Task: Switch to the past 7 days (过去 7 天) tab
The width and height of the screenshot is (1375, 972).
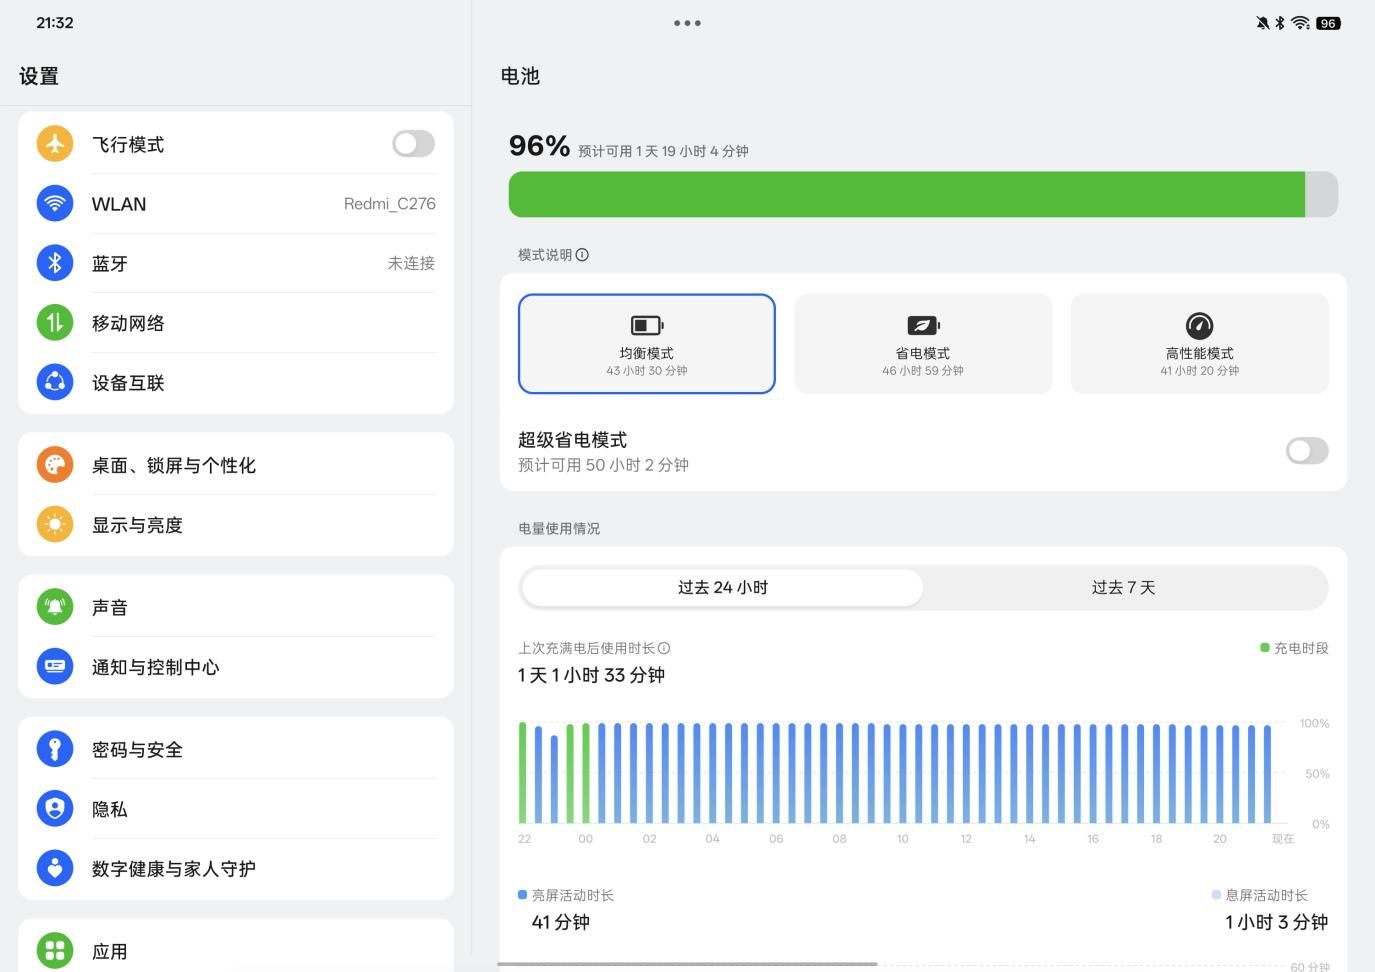Action: pyautogui.click(x=1123, y=588)
